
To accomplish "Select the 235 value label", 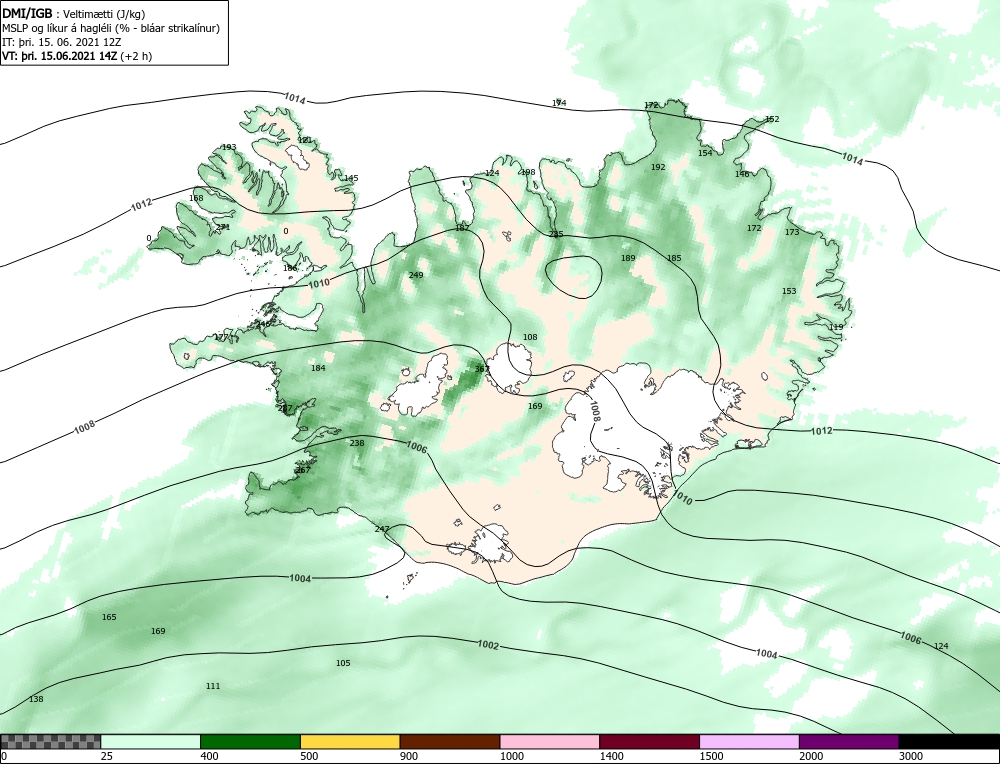I will tap(556, 235).
